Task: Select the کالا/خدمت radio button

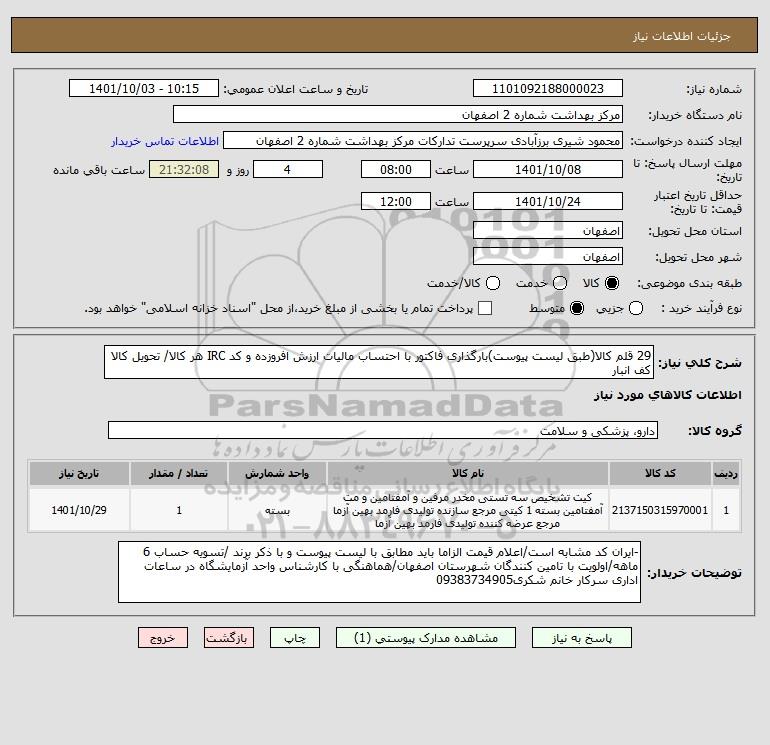Action: coord(493,283)
